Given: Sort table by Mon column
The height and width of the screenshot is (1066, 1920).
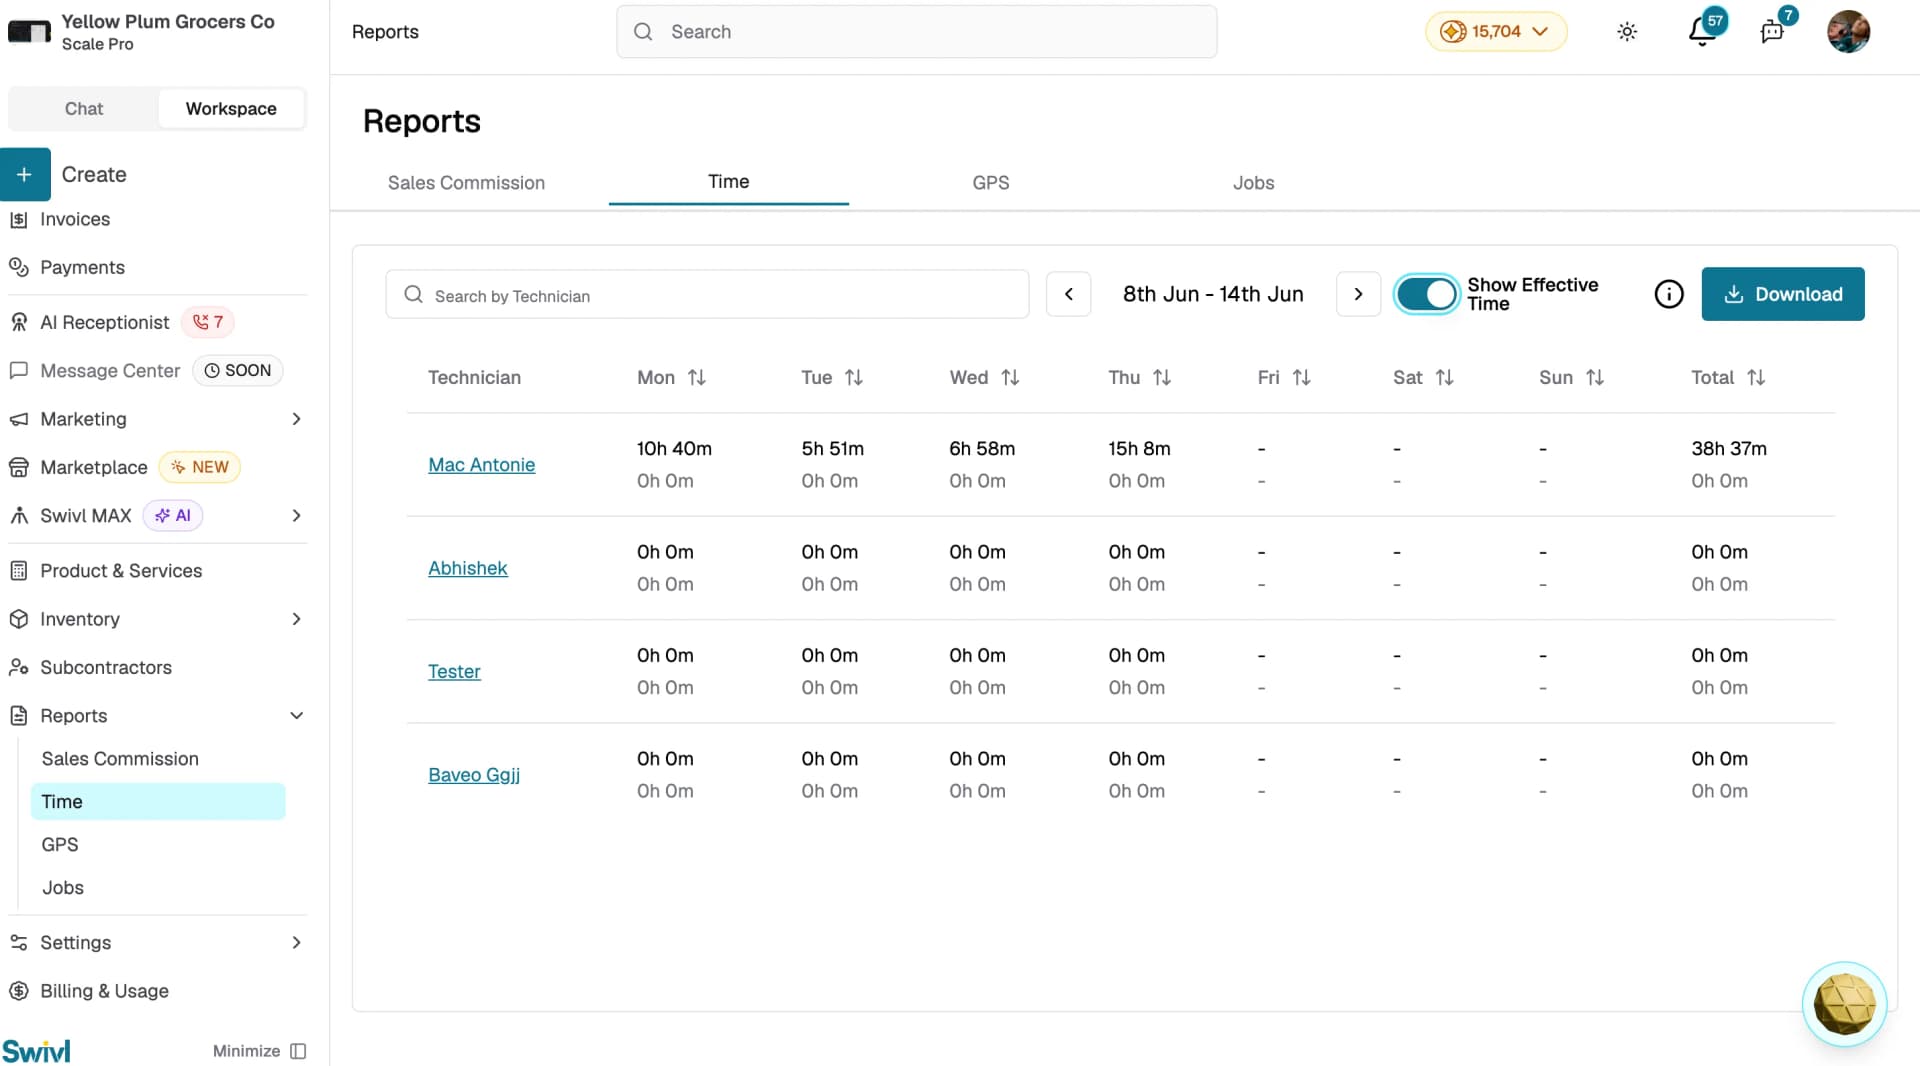Looking at the screenshot, I should tap(697, 377).
